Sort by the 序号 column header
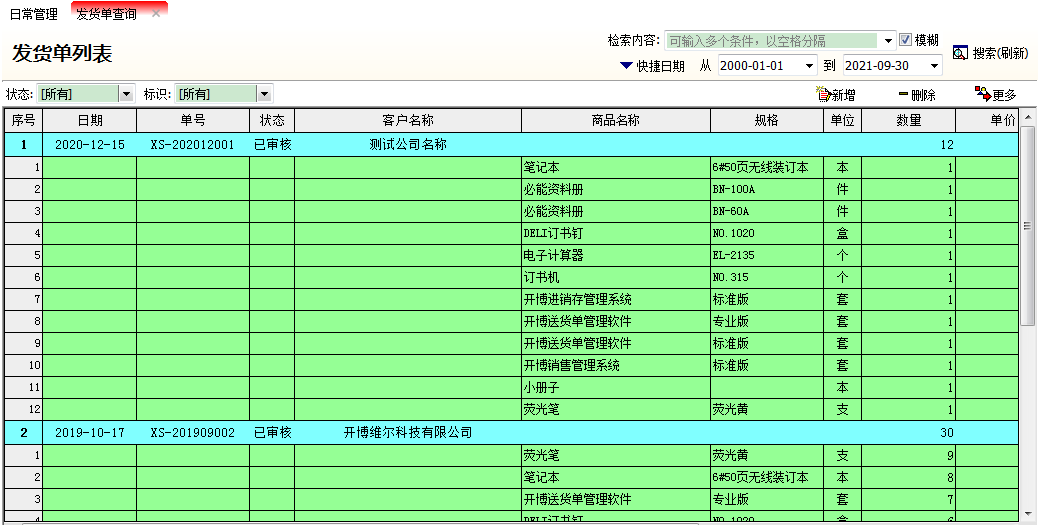The height and width of the screenshot is (525, 1040). 24,120
